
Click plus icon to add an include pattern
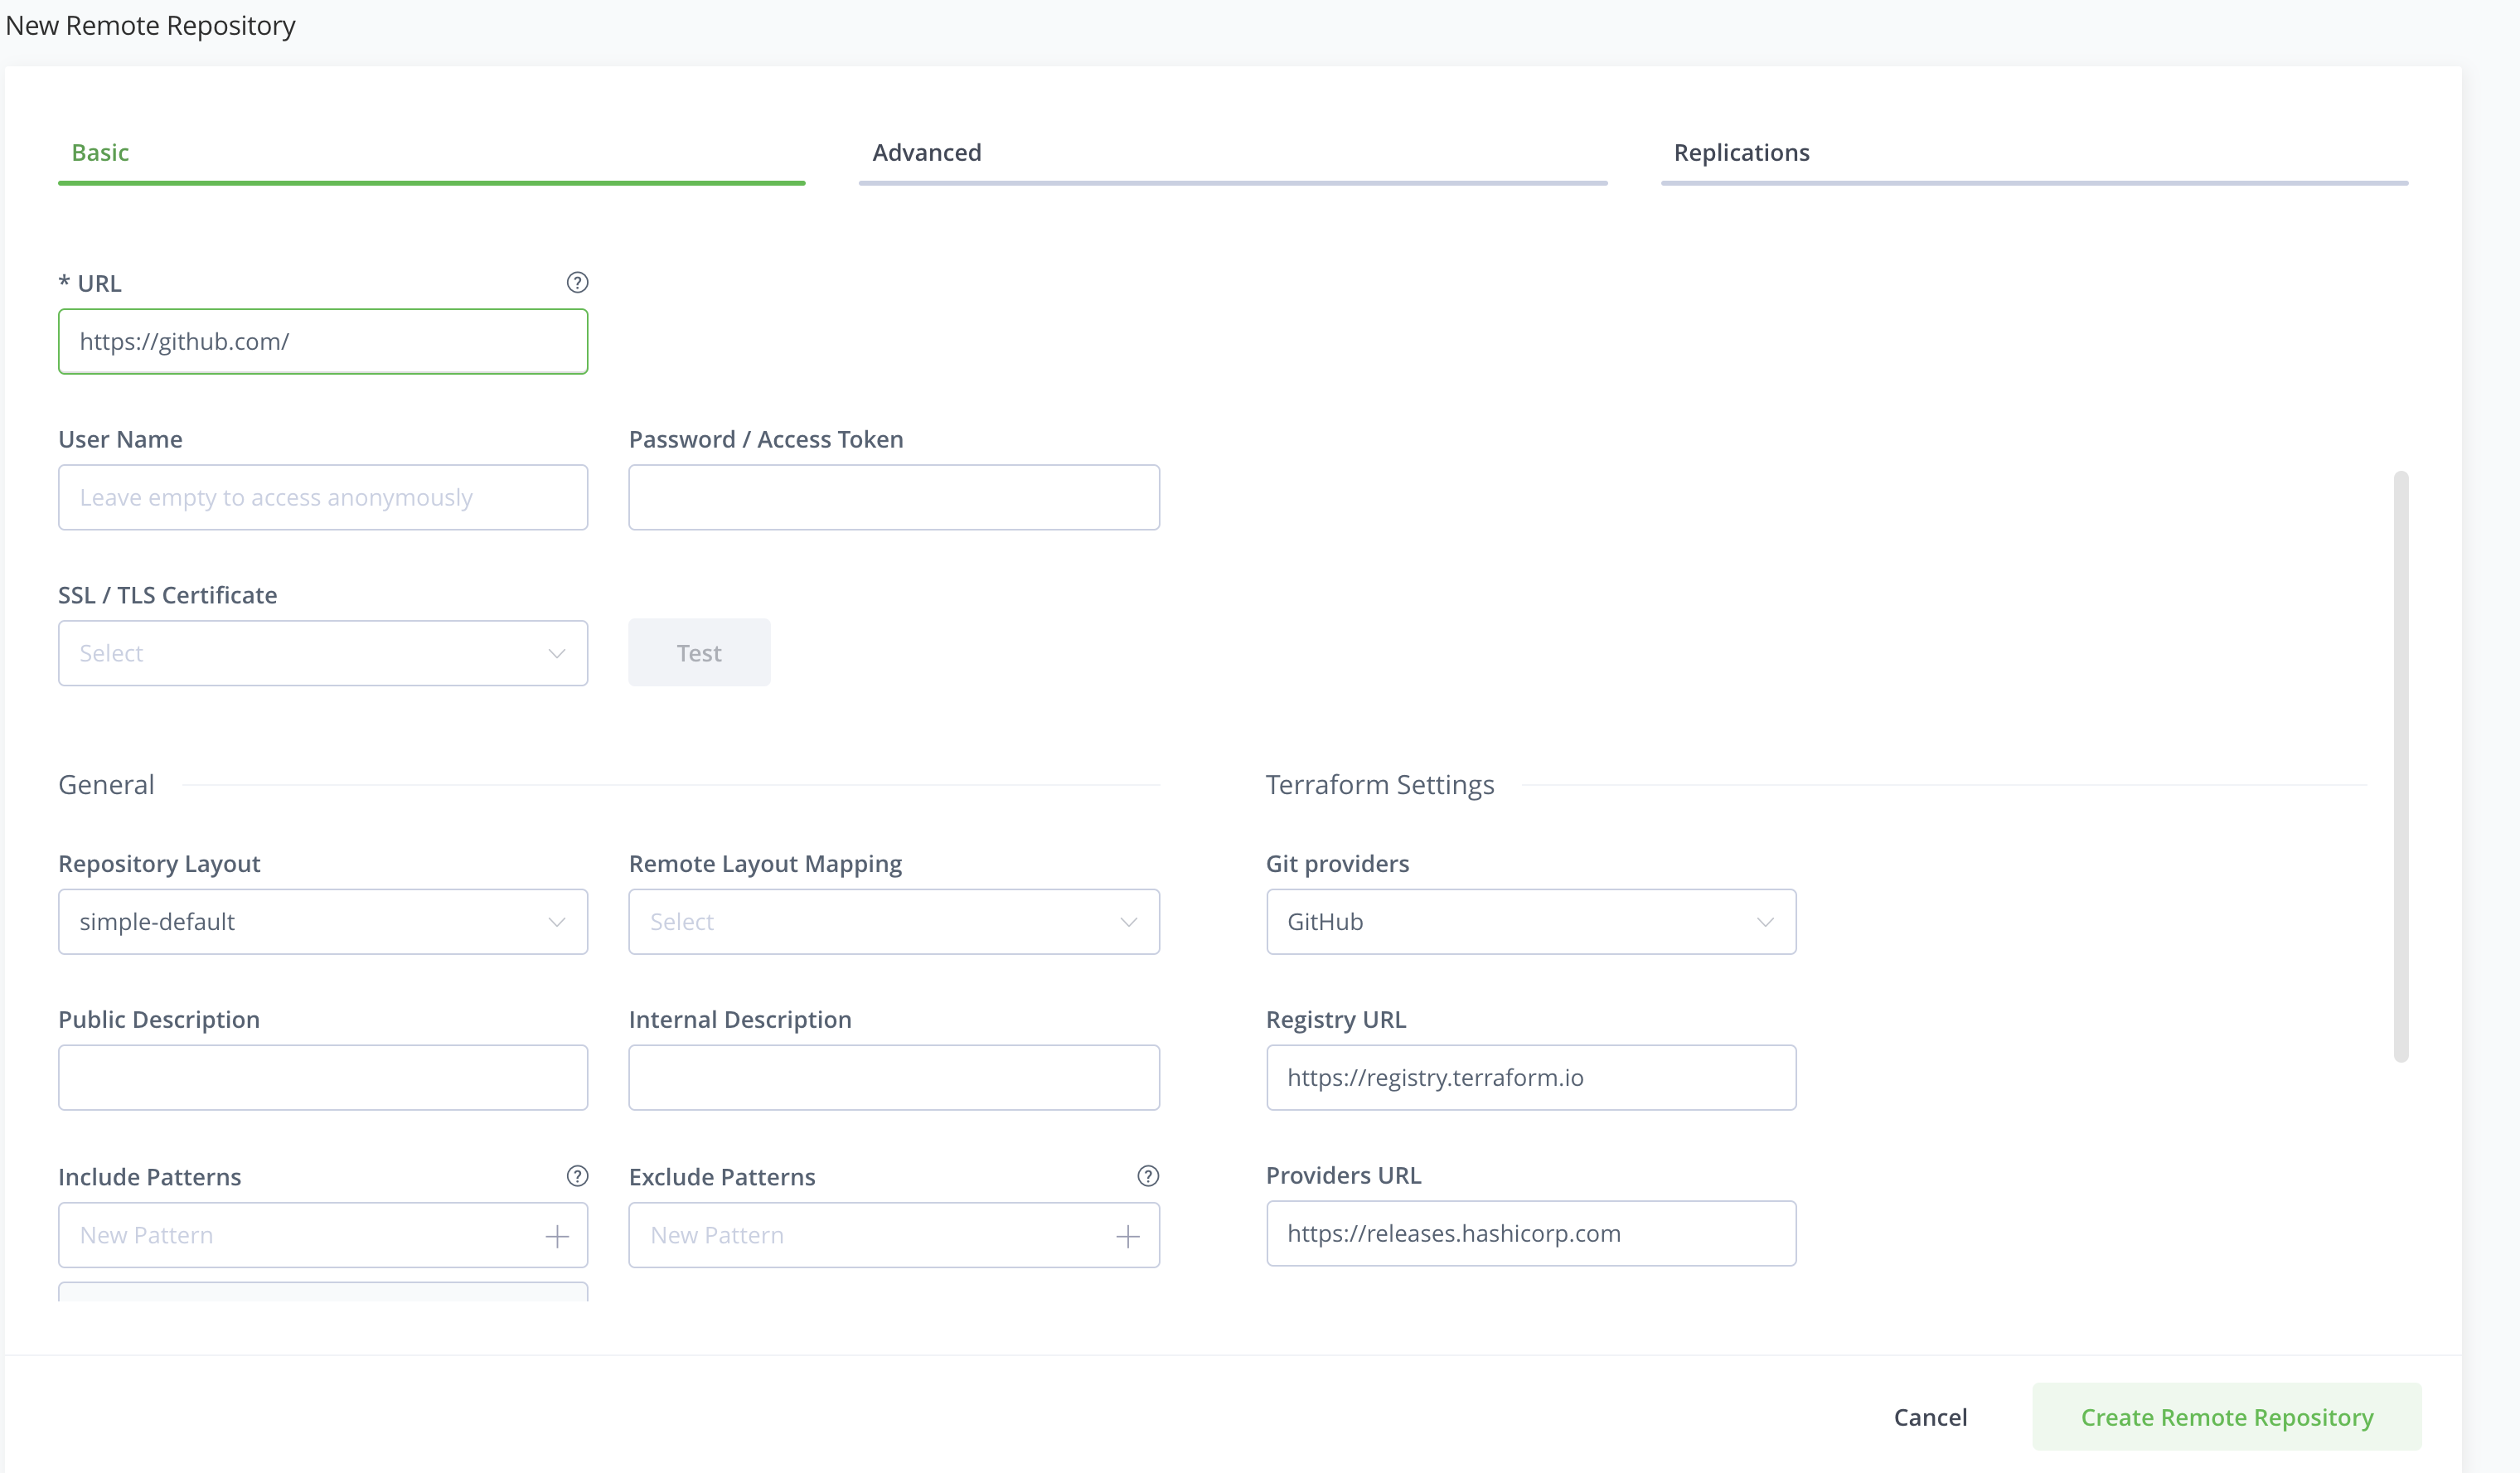[557, 1236]
